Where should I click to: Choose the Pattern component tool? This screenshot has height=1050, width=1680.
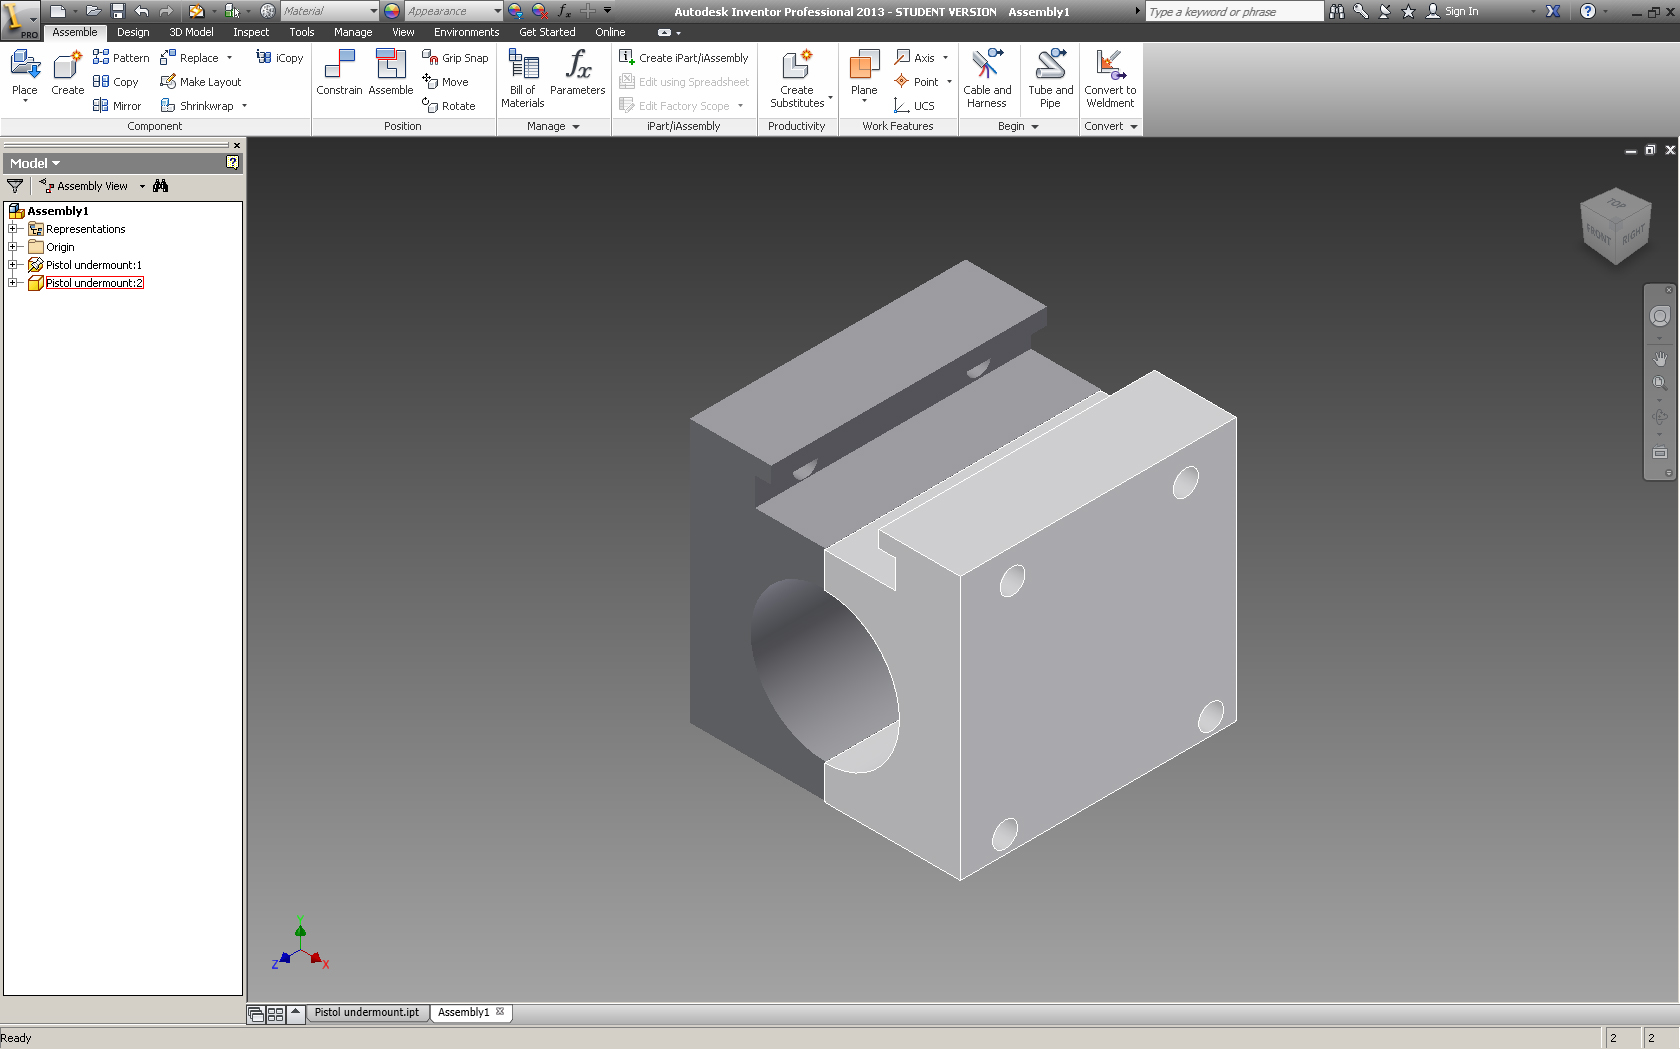tap(121, 58)
